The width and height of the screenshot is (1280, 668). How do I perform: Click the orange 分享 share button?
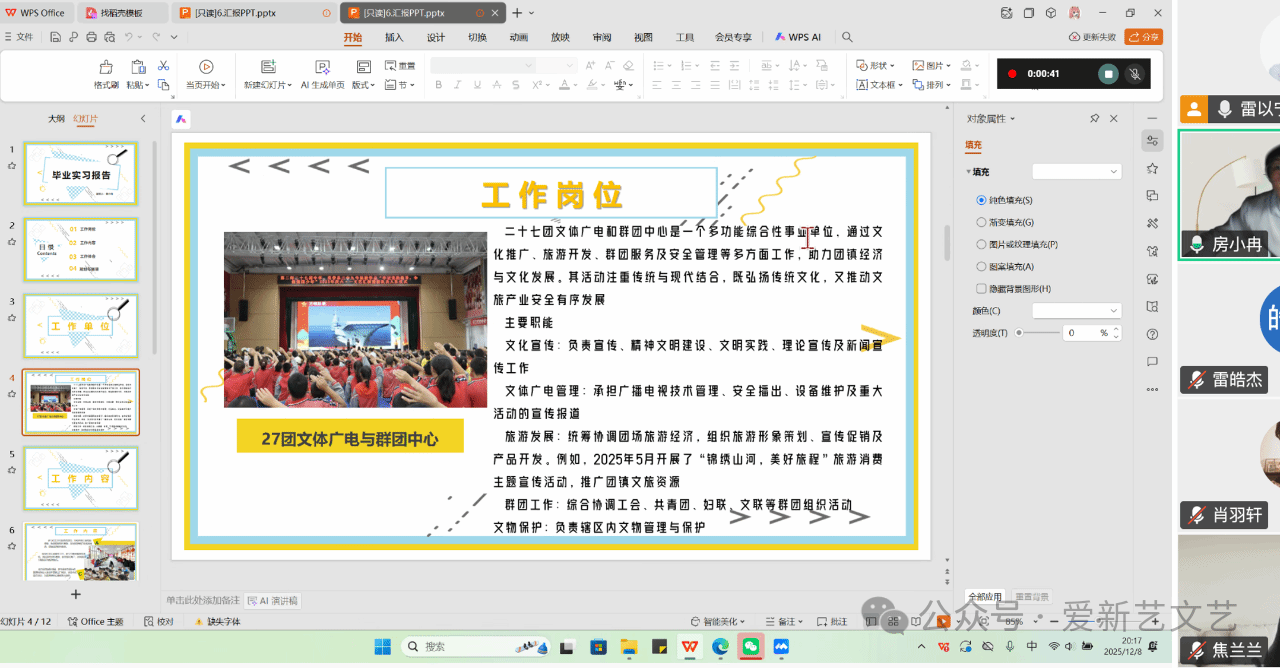point(1144,37)
